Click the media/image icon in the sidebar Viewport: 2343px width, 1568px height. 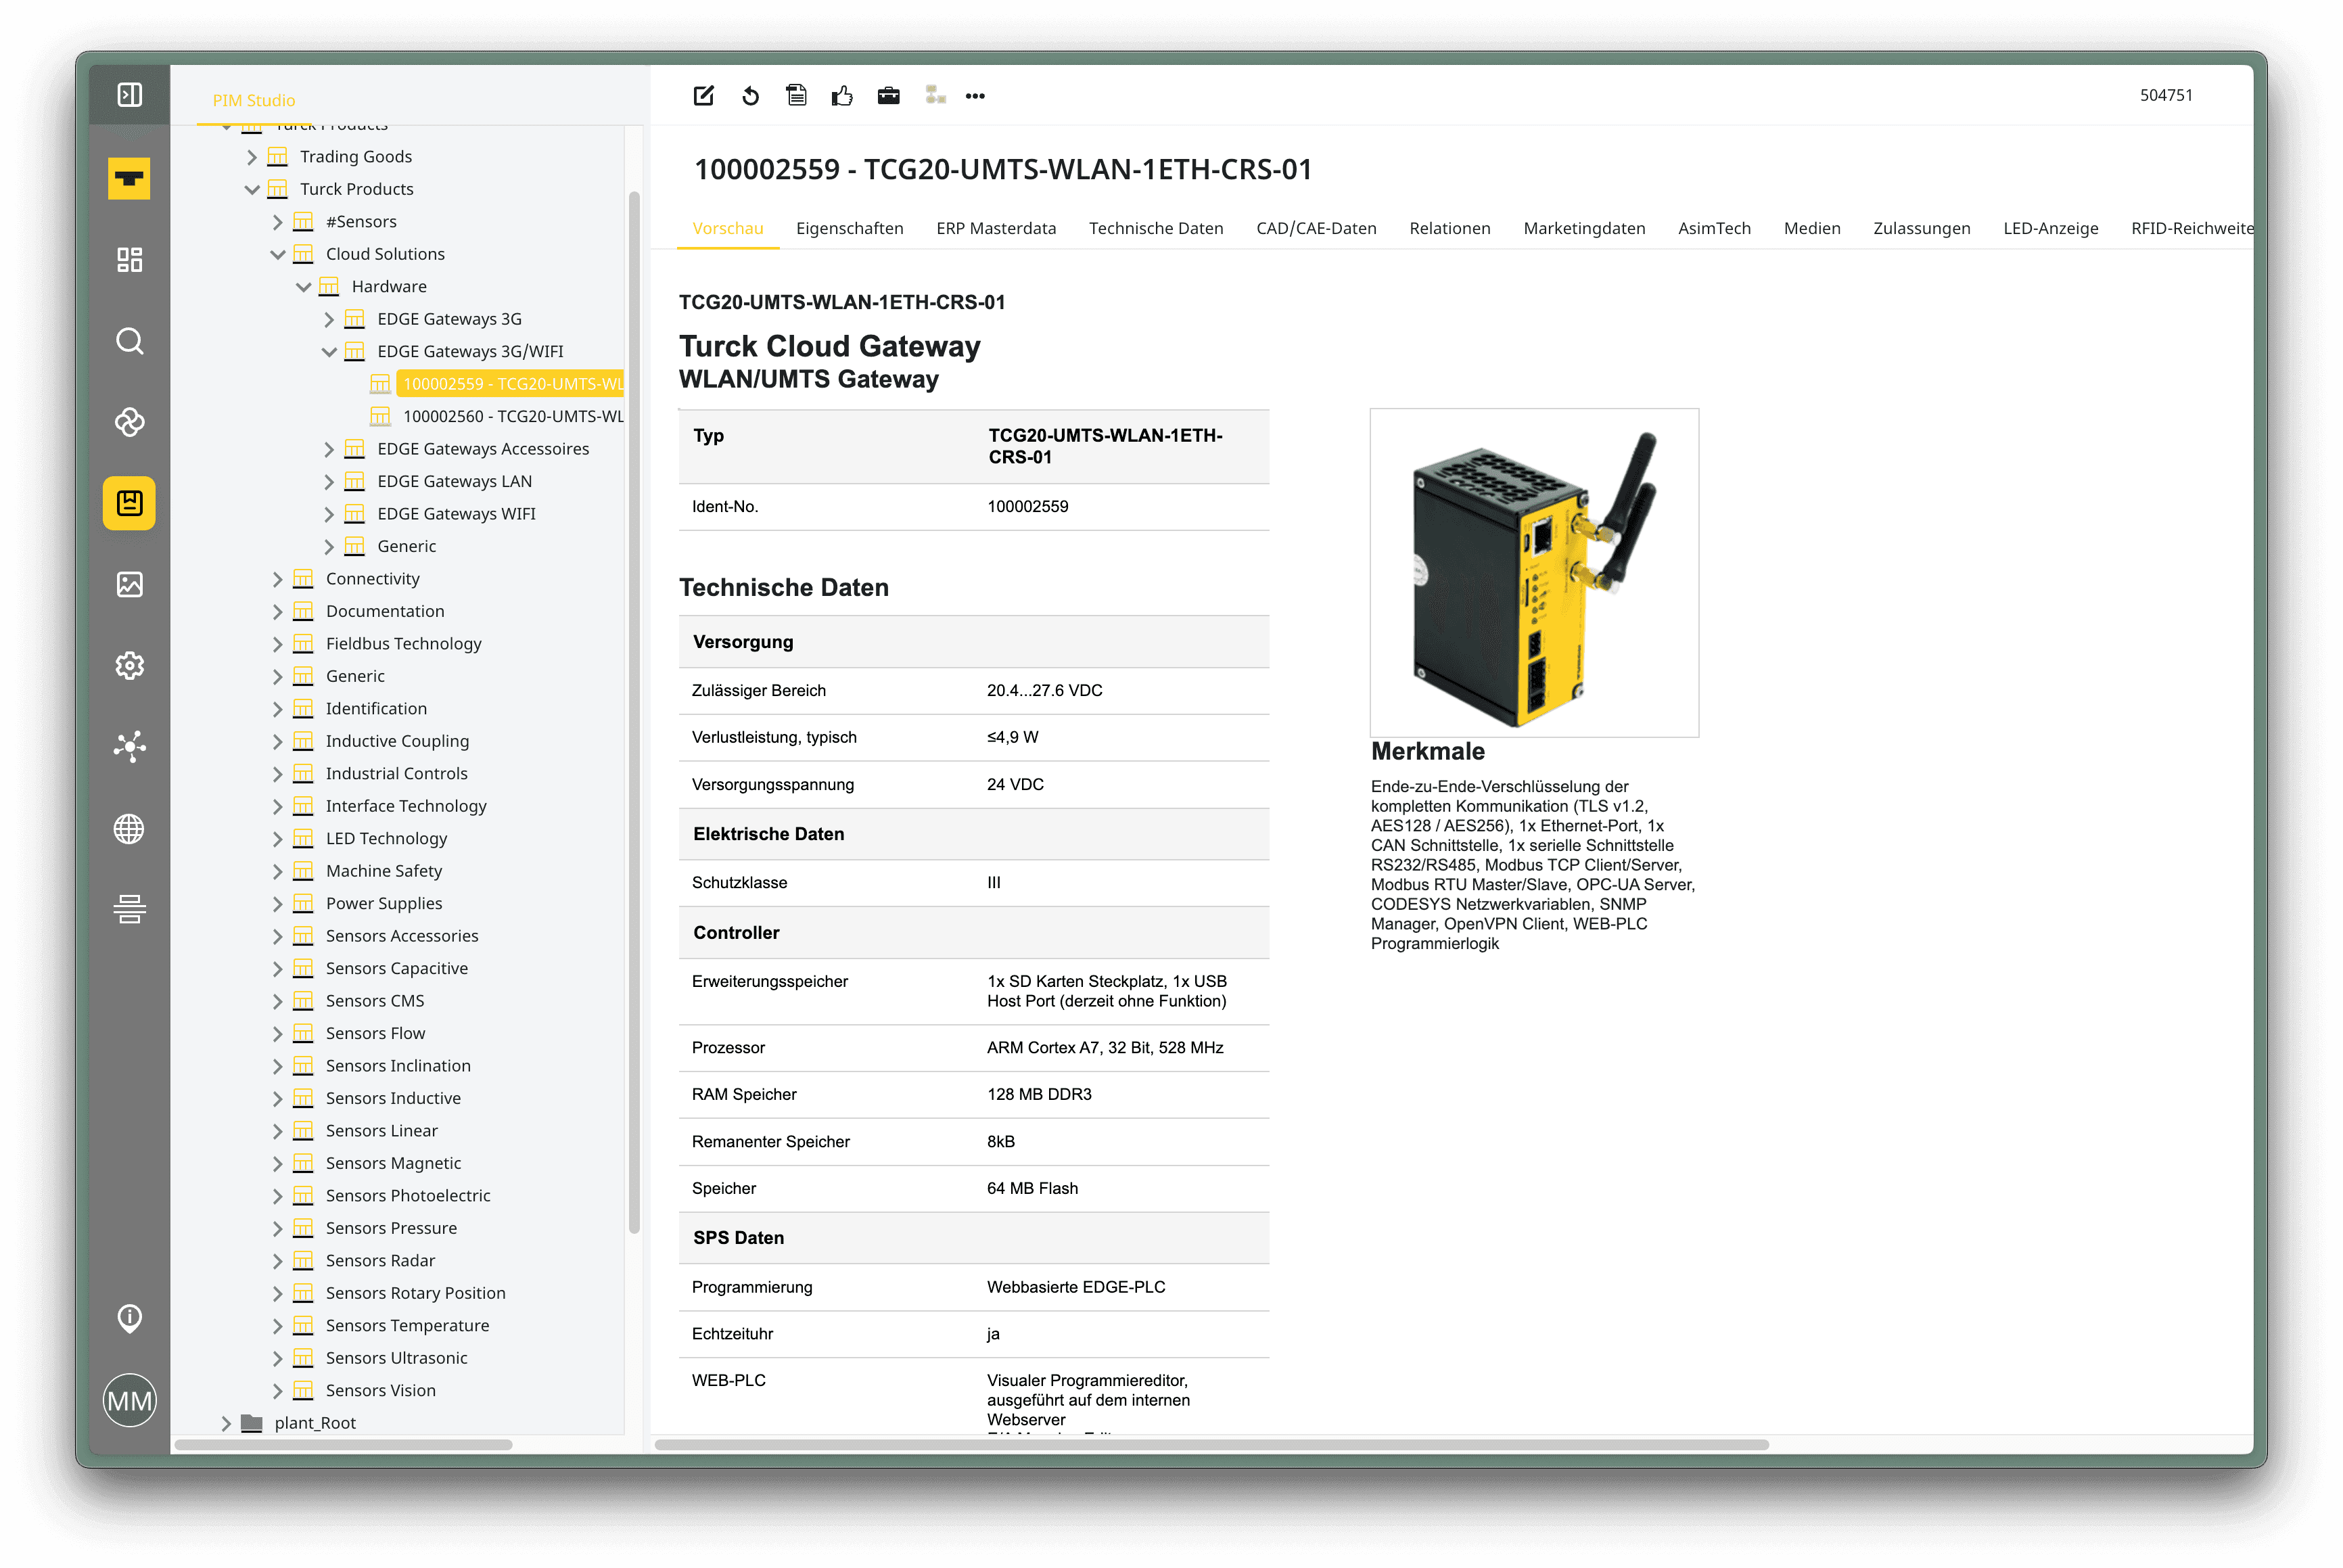129,585
